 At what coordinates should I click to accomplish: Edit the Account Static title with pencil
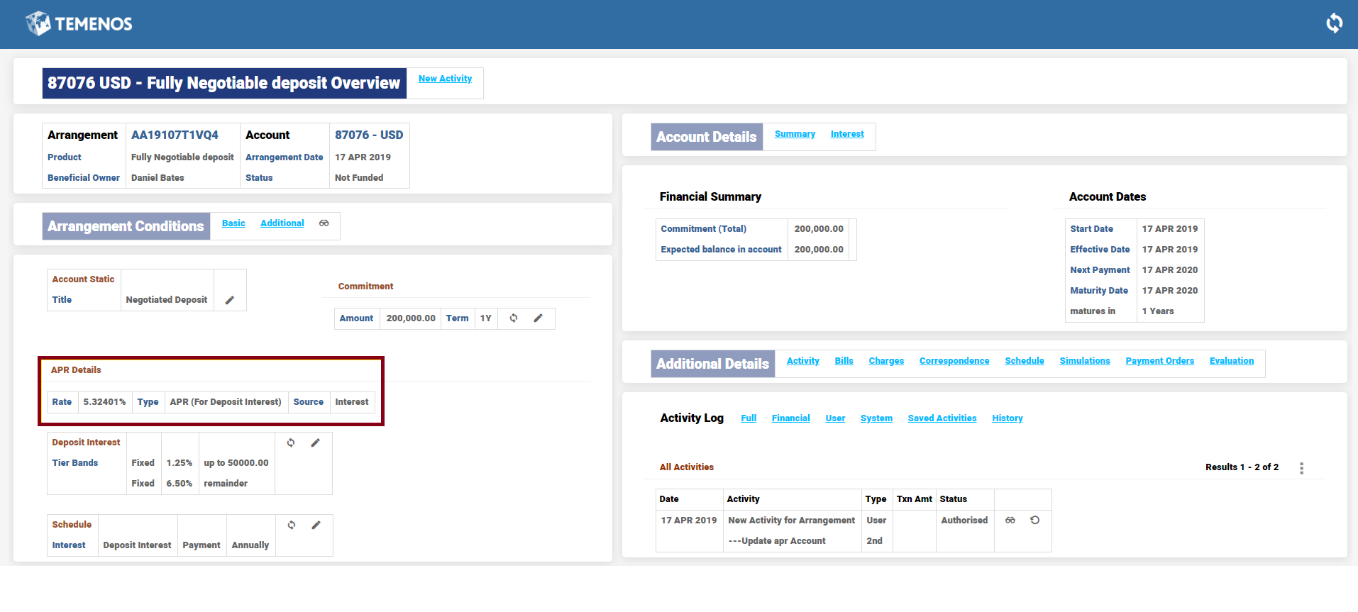229,300
